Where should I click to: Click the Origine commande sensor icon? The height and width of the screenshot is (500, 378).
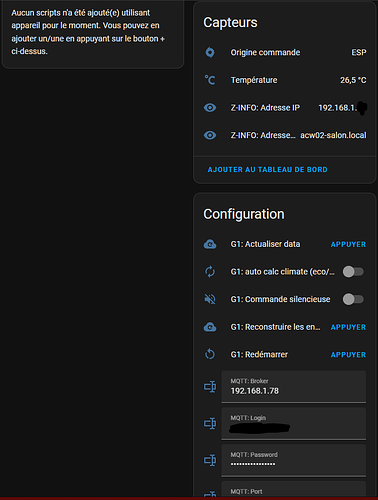click(x=210, y=52)
